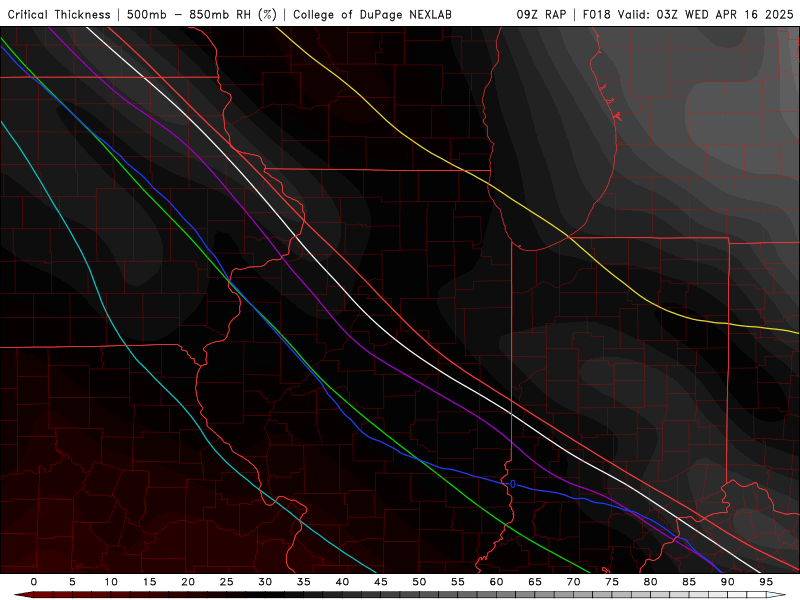Click the colorbar value 0

(34, 582)
